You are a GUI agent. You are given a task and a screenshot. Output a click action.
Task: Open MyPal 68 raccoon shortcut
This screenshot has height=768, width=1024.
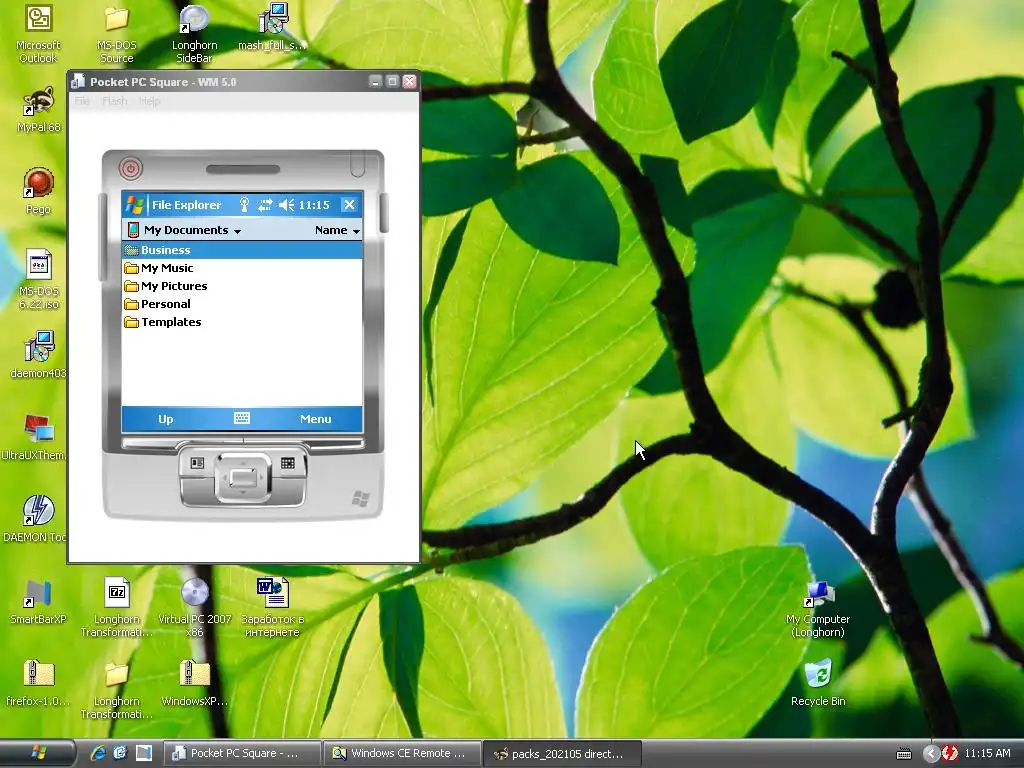[x=38, y=110]
